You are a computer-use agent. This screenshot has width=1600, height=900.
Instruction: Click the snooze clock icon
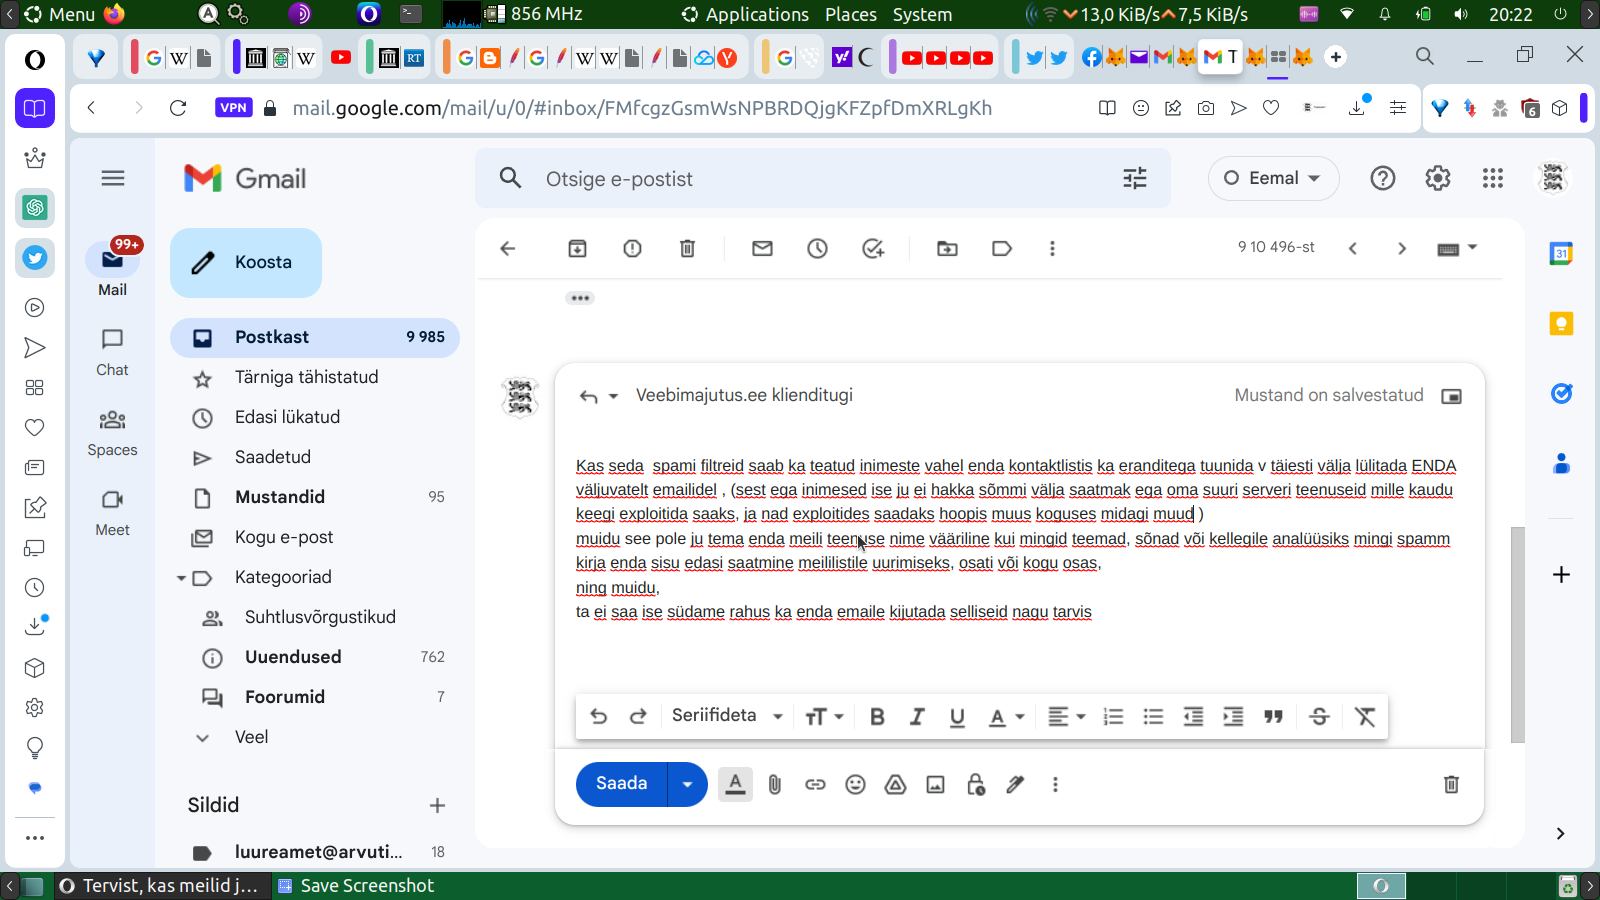point(817,249)
